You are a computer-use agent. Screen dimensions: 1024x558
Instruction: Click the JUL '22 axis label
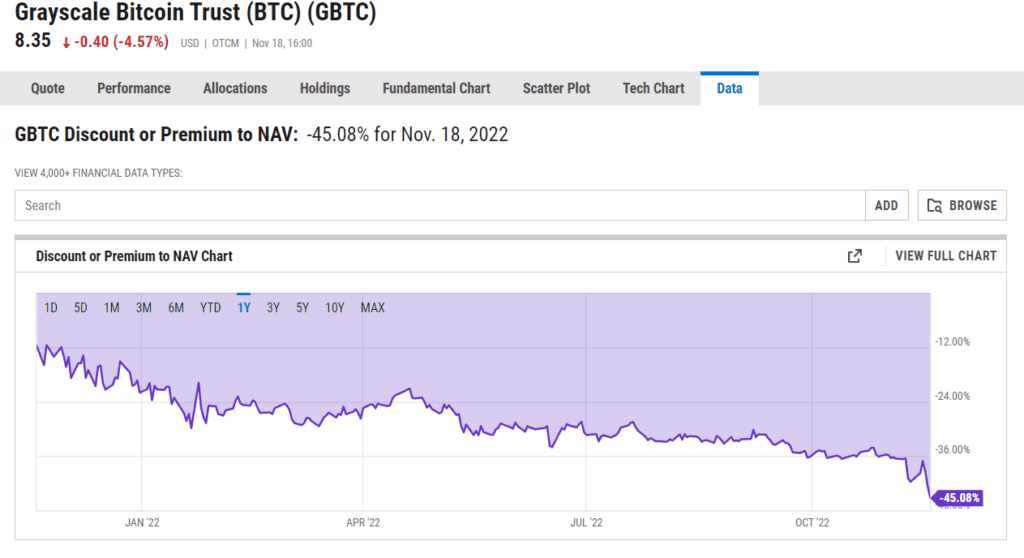pyautogui.click(x=586, y=523)
